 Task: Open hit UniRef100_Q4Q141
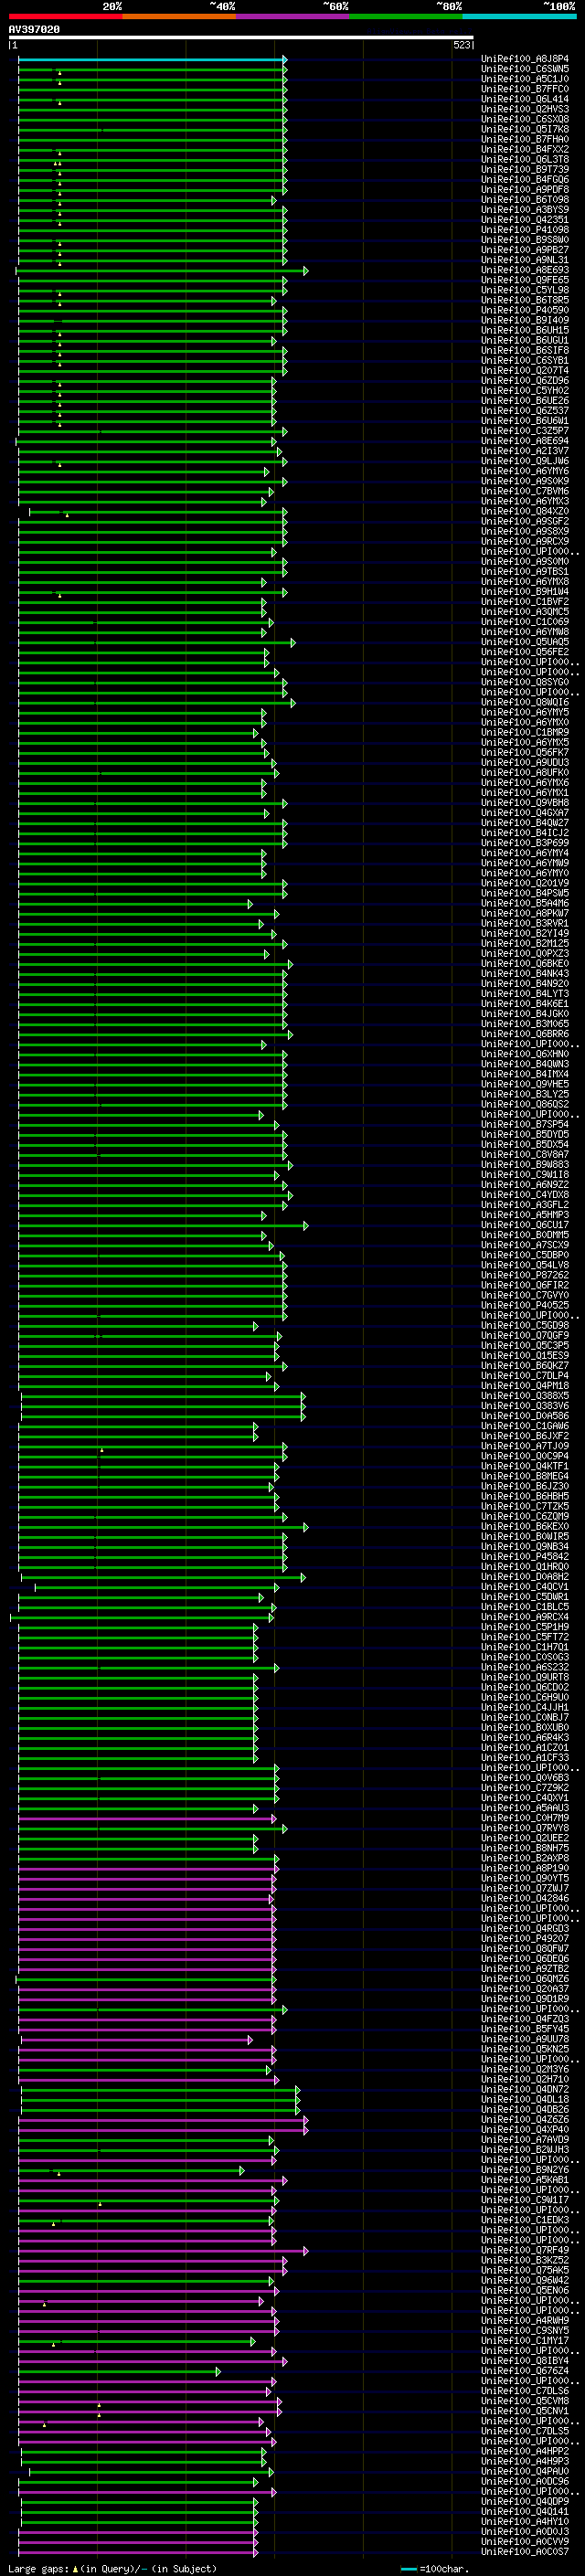525,2511
